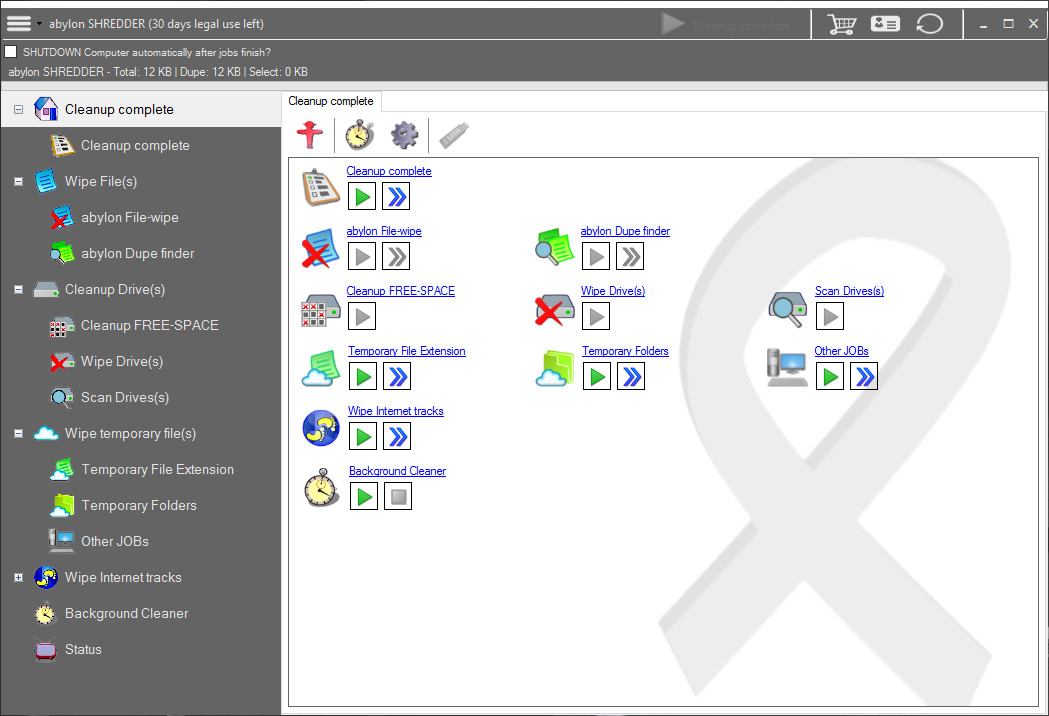Enable SHUTDOWN Computer automatically checkbox

11,52
